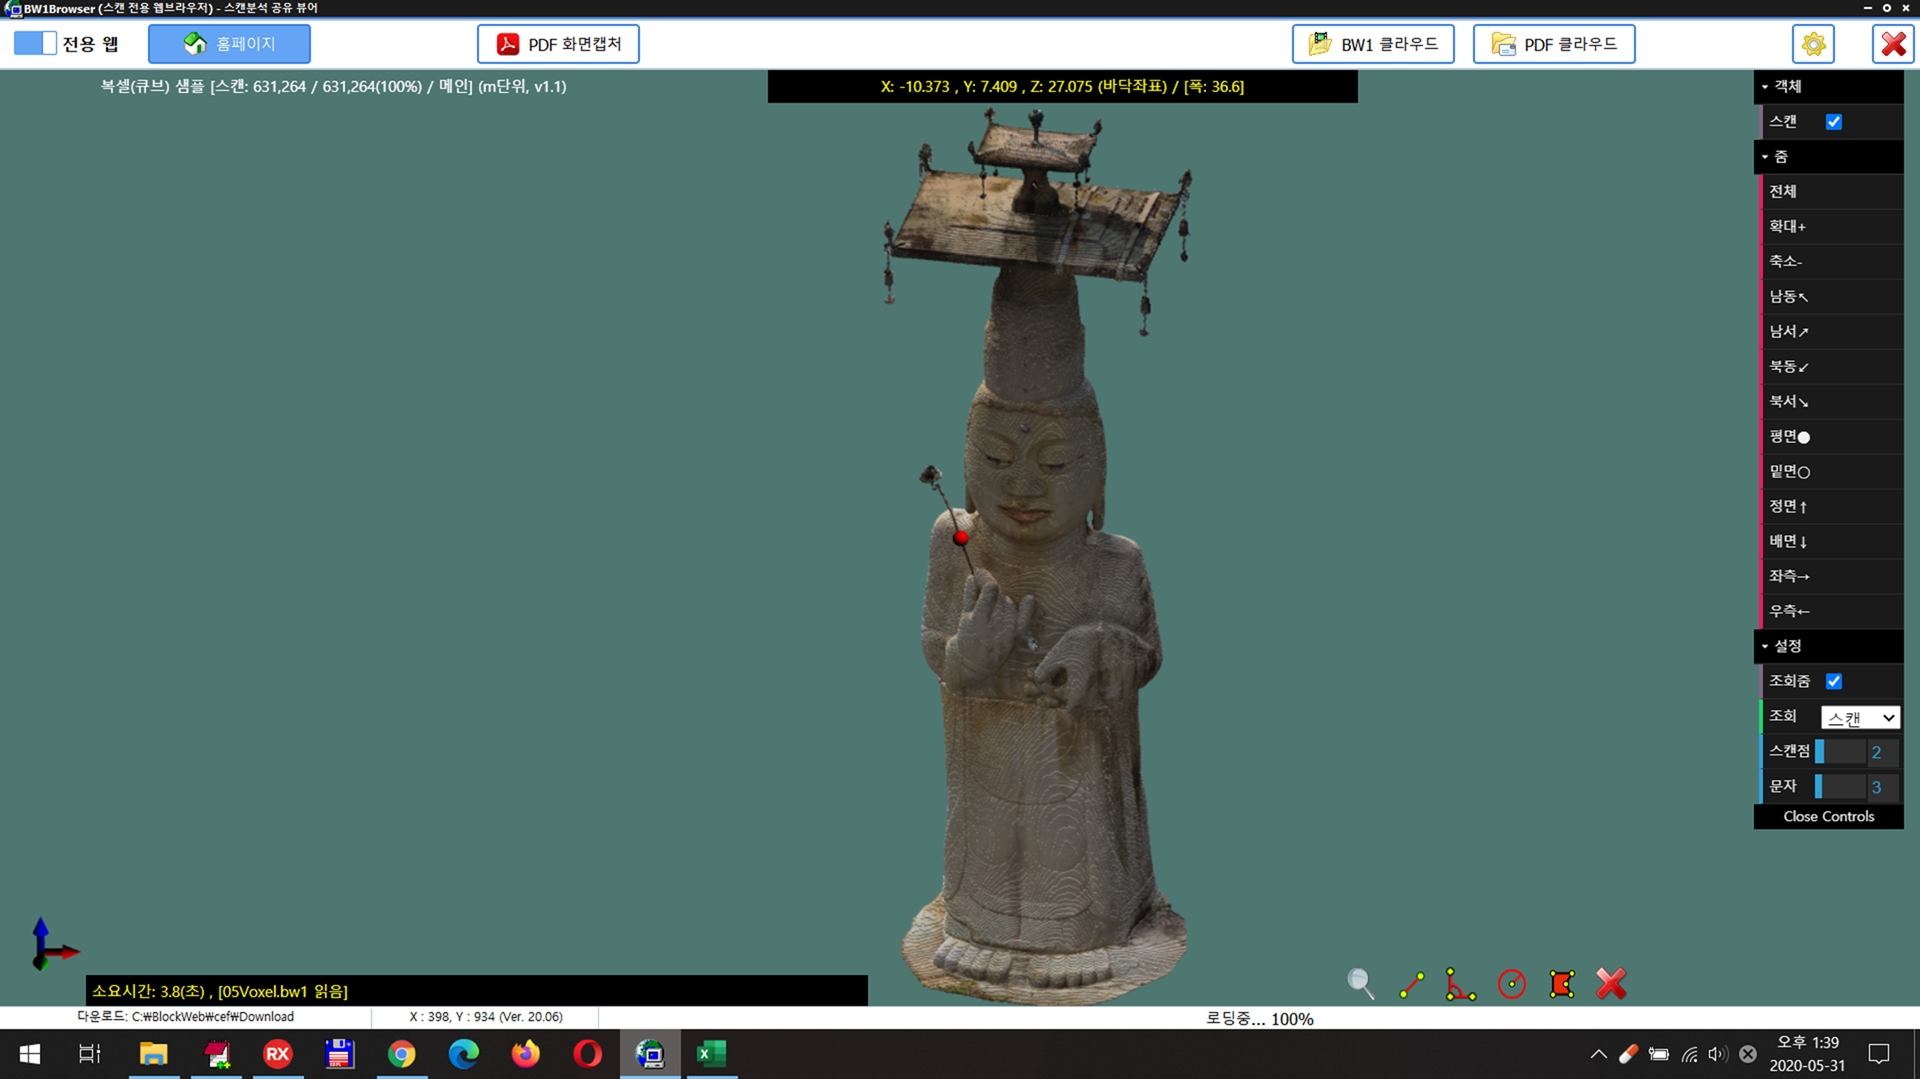Screen dimensions: 1920x1079
Task: Open Excel from the taskbar
Action: (711, 1053)
